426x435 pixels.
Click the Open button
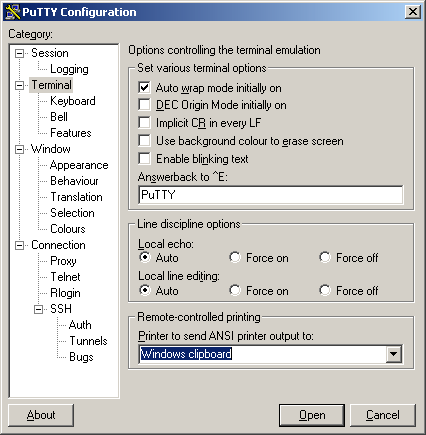(312, 415)
